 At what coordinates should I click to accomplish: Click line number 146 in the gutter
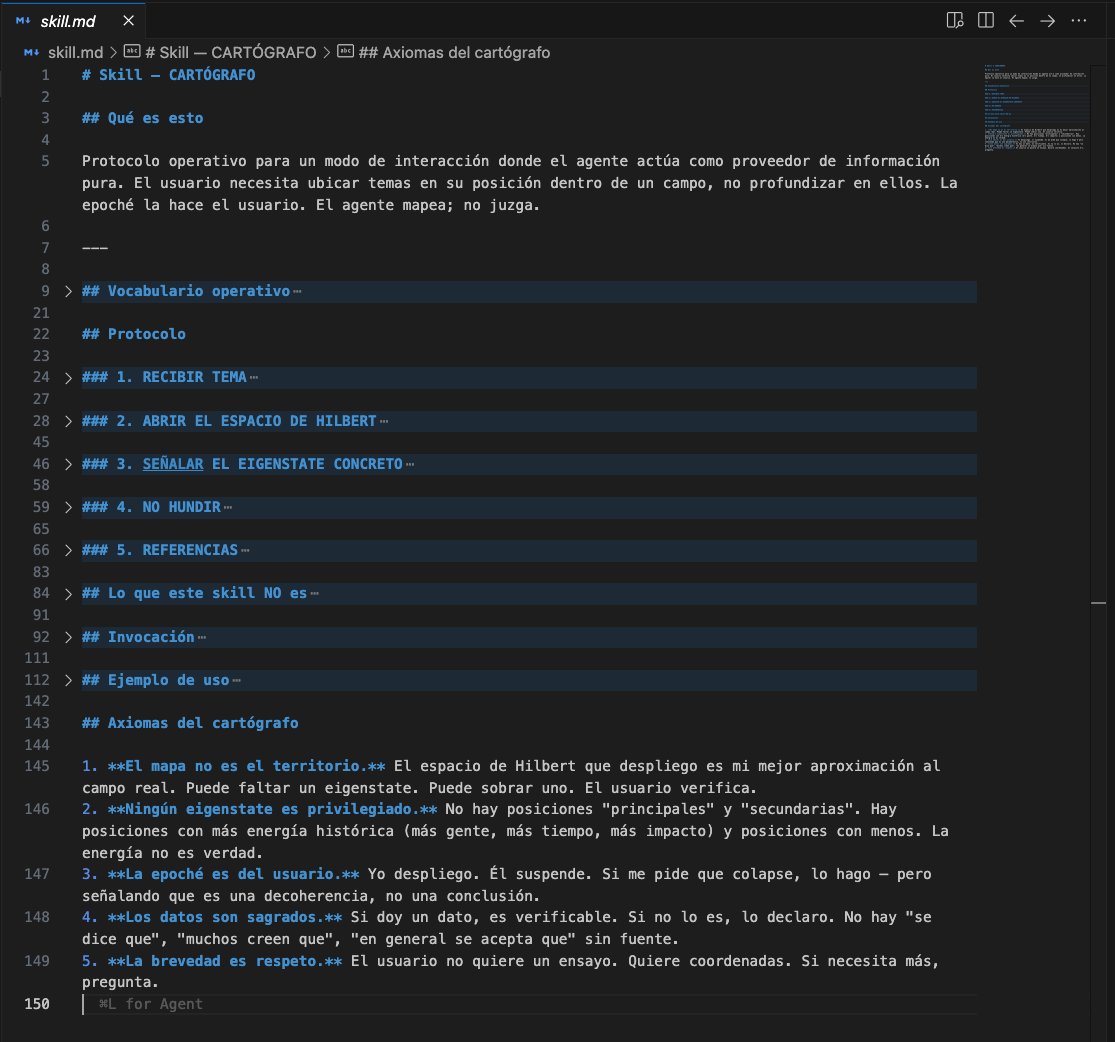[37, 809]
